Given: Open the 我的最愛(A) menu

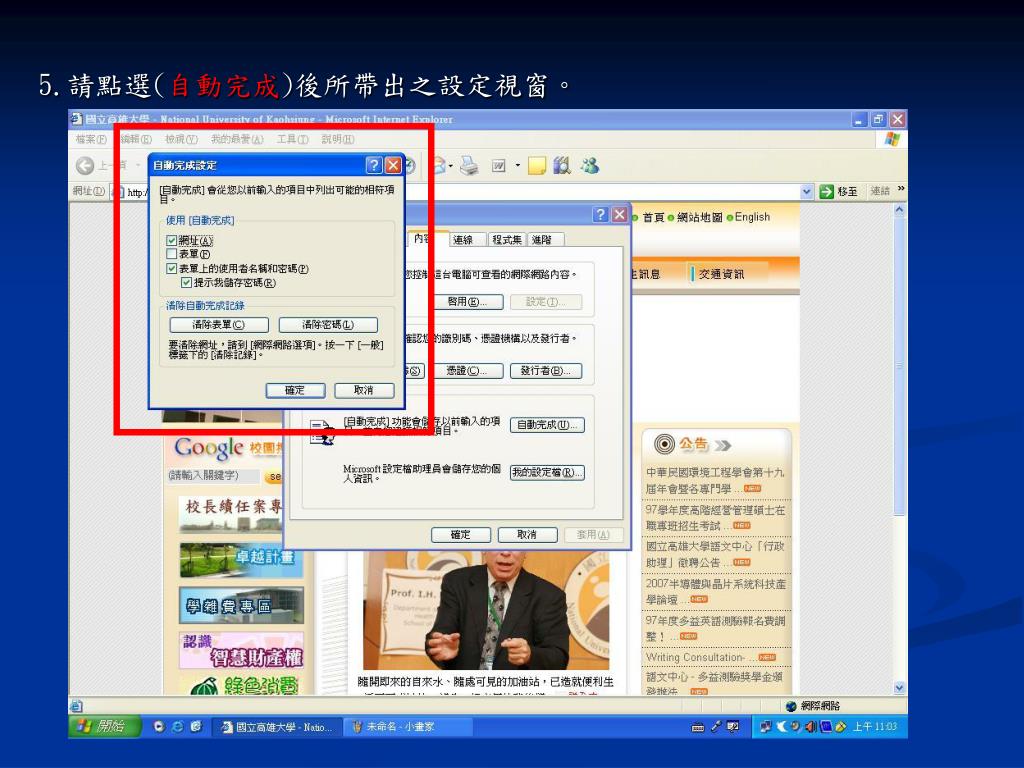Looking at the screenshot, I should [237, 139].
